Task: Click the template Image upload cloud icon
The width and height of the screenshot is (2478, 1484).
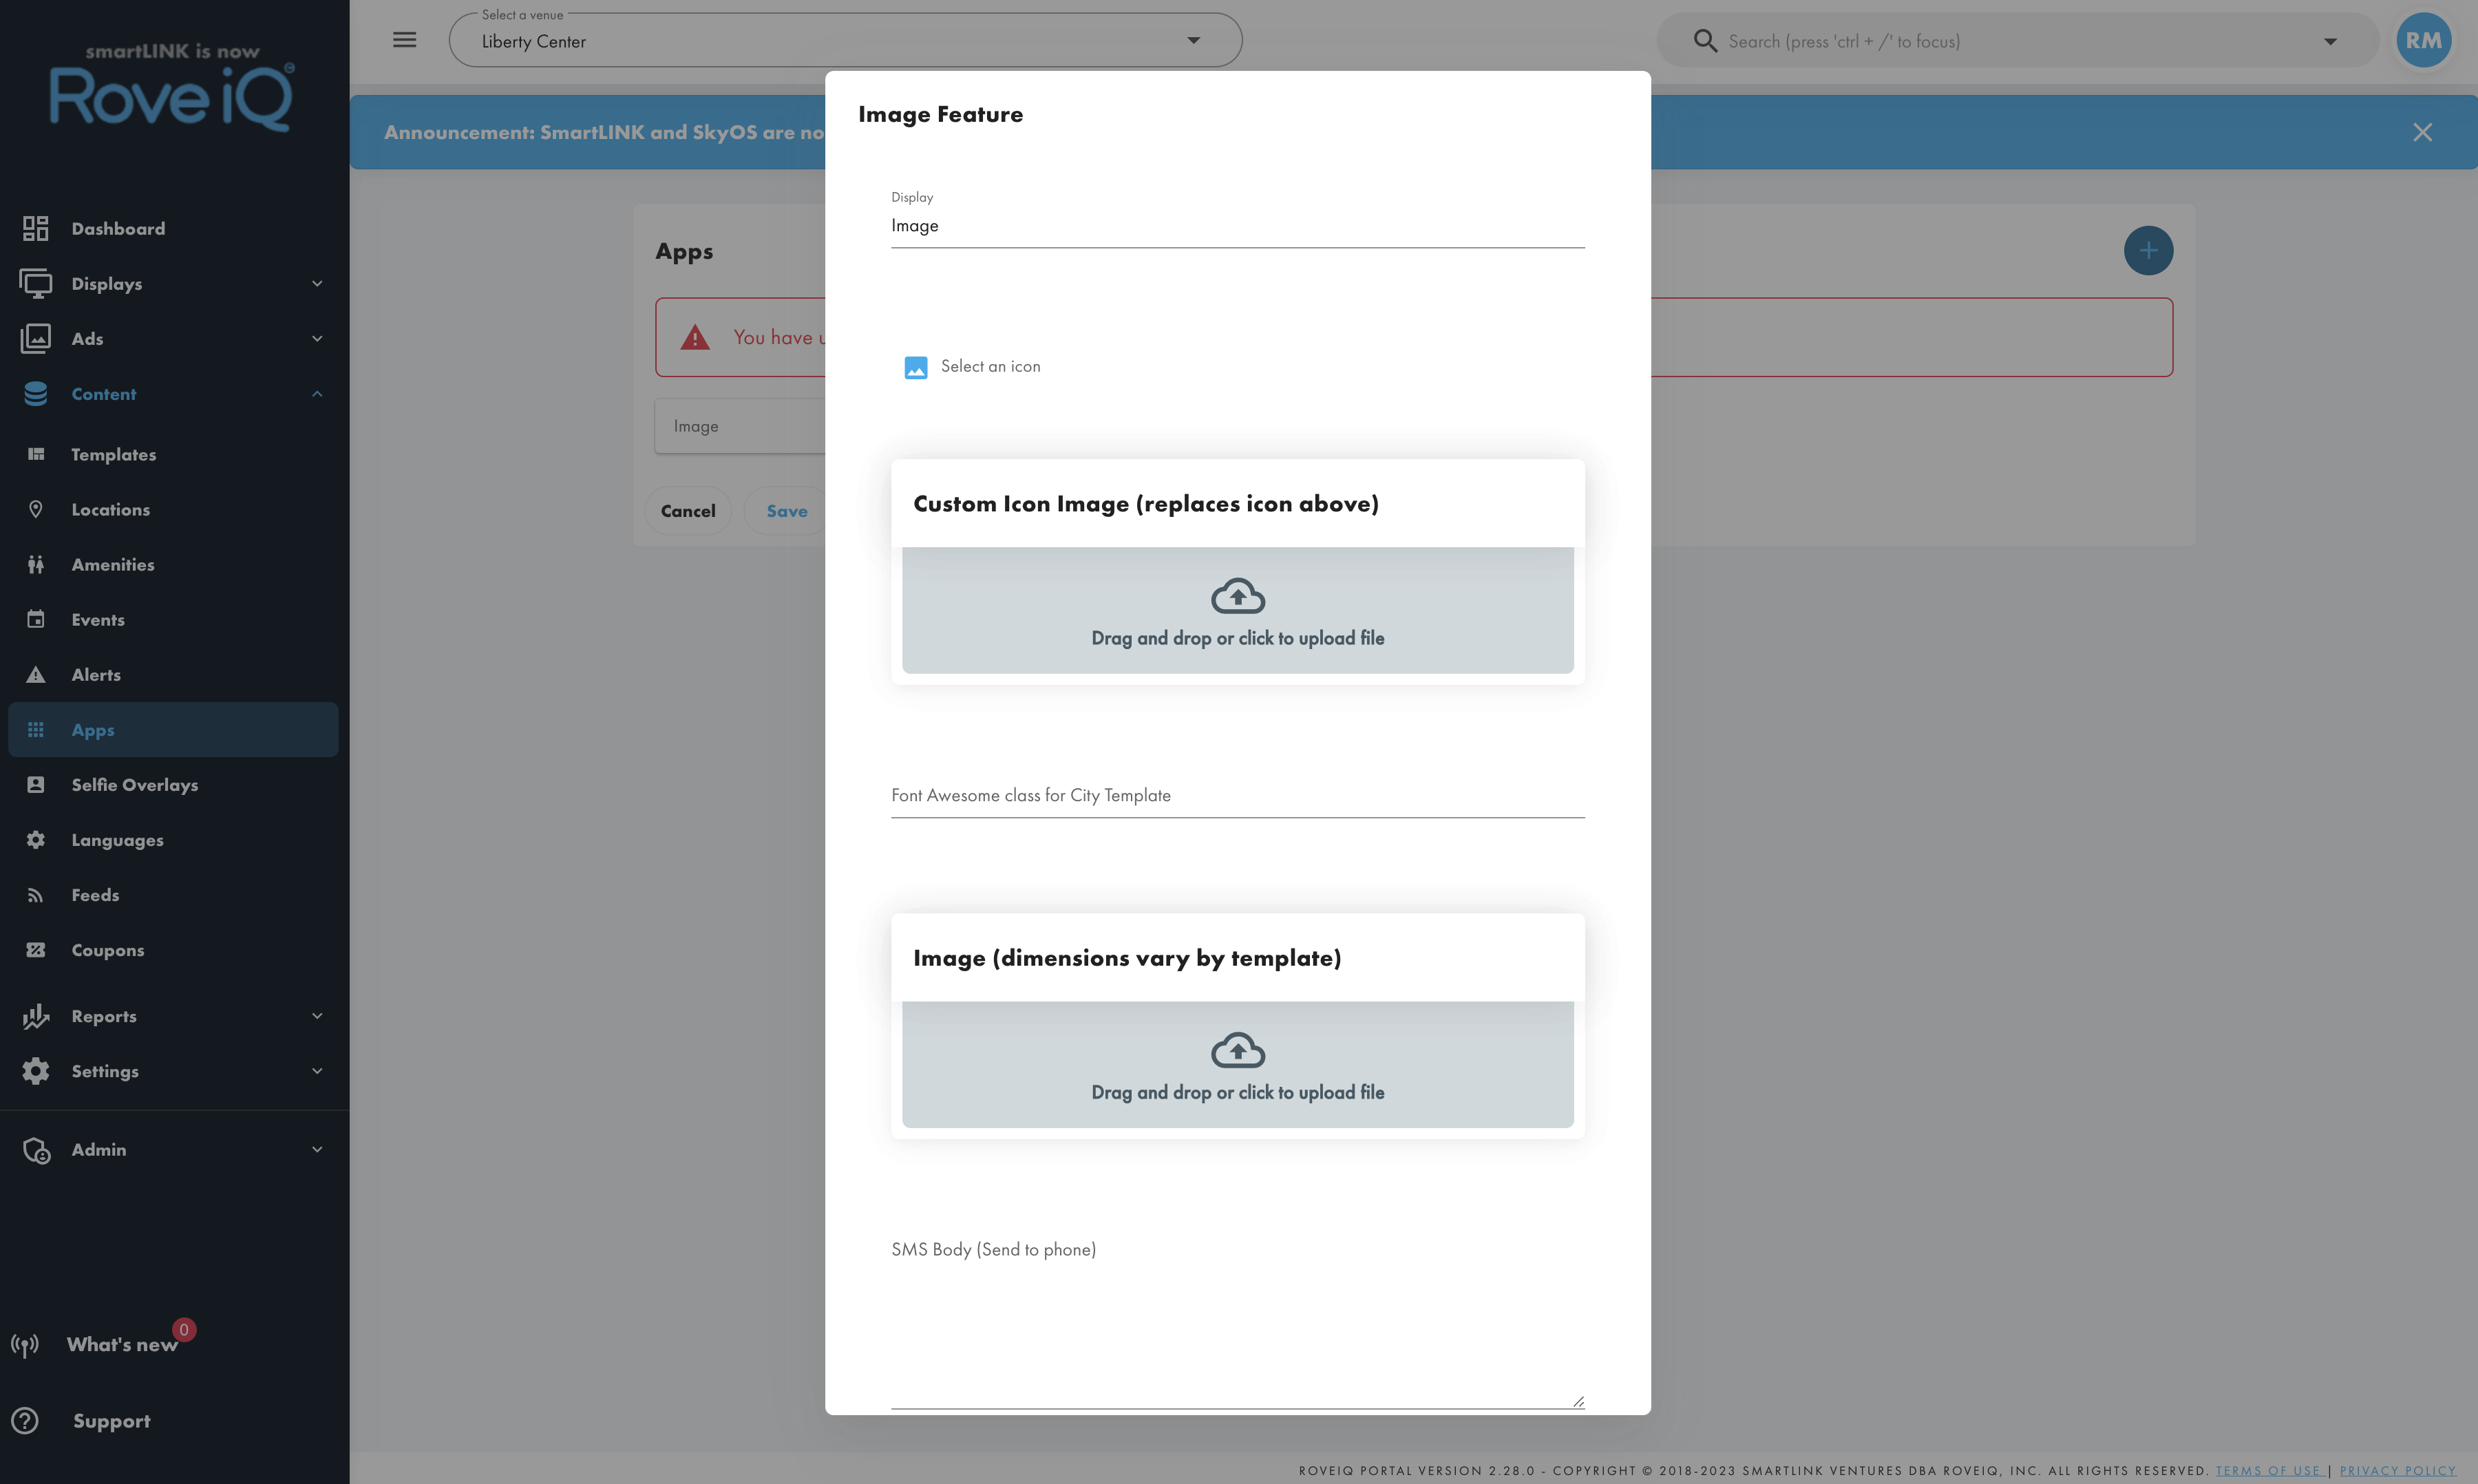Action: coord(1237,1050)
